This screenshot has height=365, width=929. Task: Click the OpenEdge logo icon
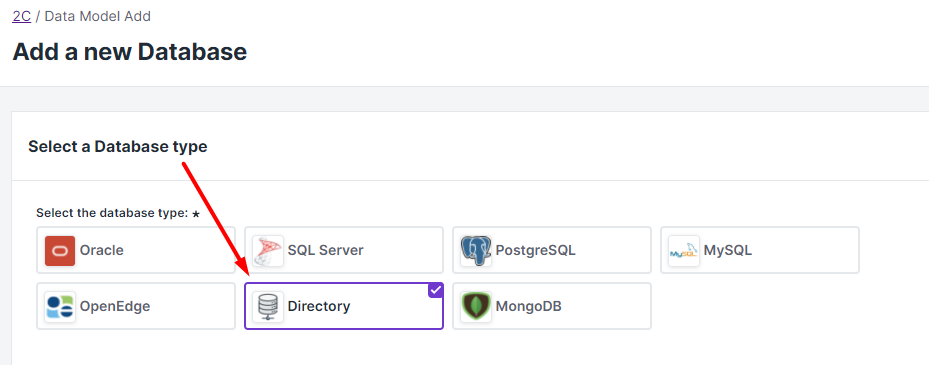[60, 307]
